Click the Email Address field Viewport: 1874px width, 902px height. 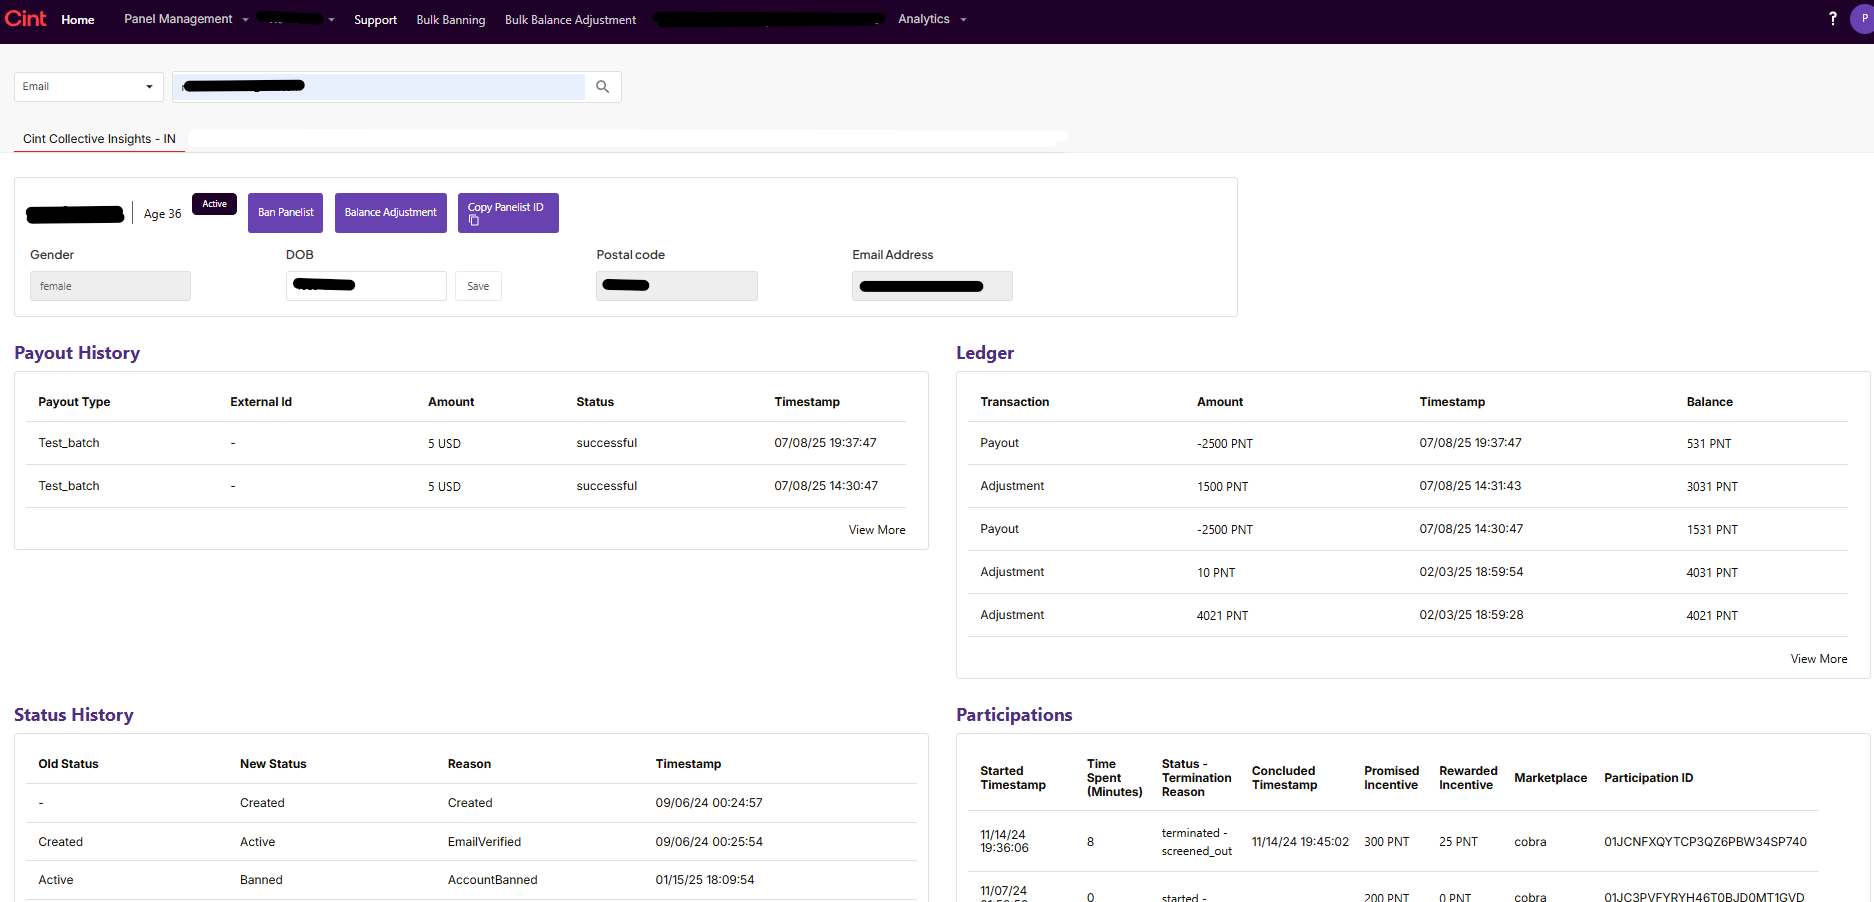click(932, 286)
